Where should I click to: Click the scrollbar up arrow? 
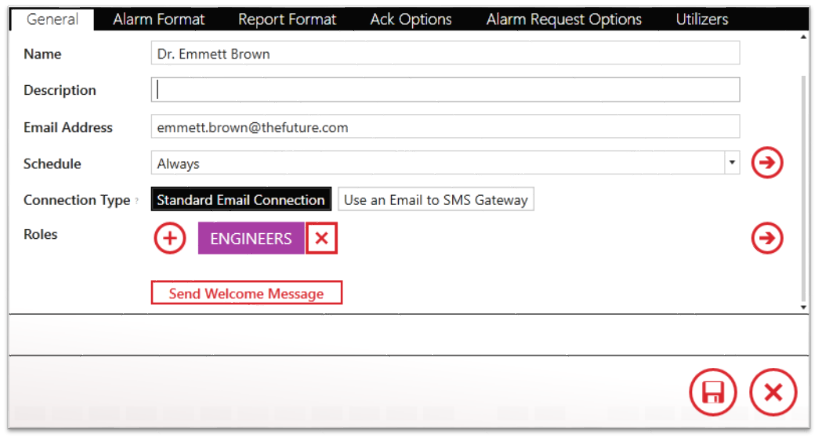coord(803,37)
